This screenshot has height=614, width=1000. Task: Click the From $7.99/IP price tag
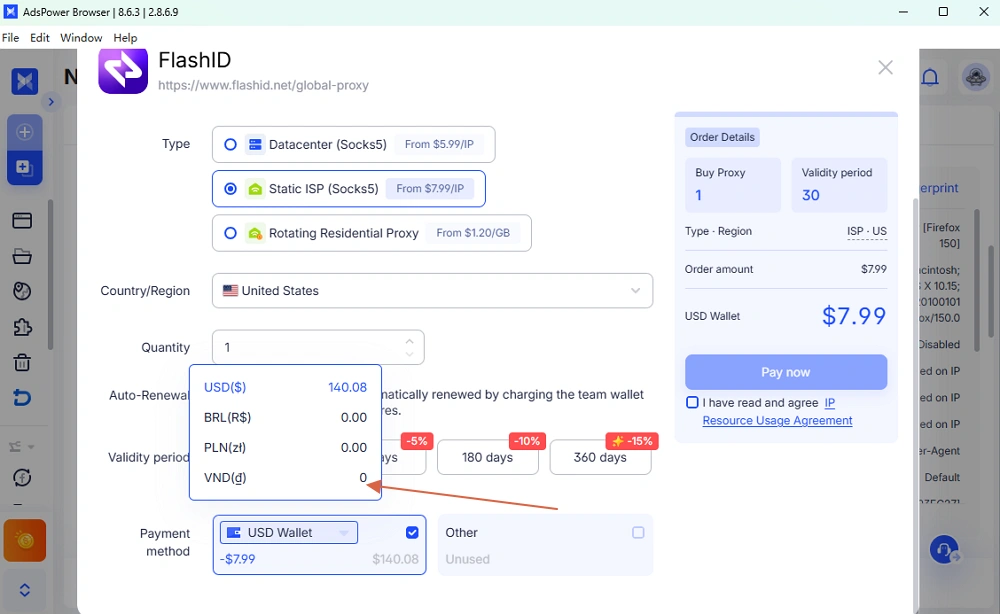(x=430, y=189)
